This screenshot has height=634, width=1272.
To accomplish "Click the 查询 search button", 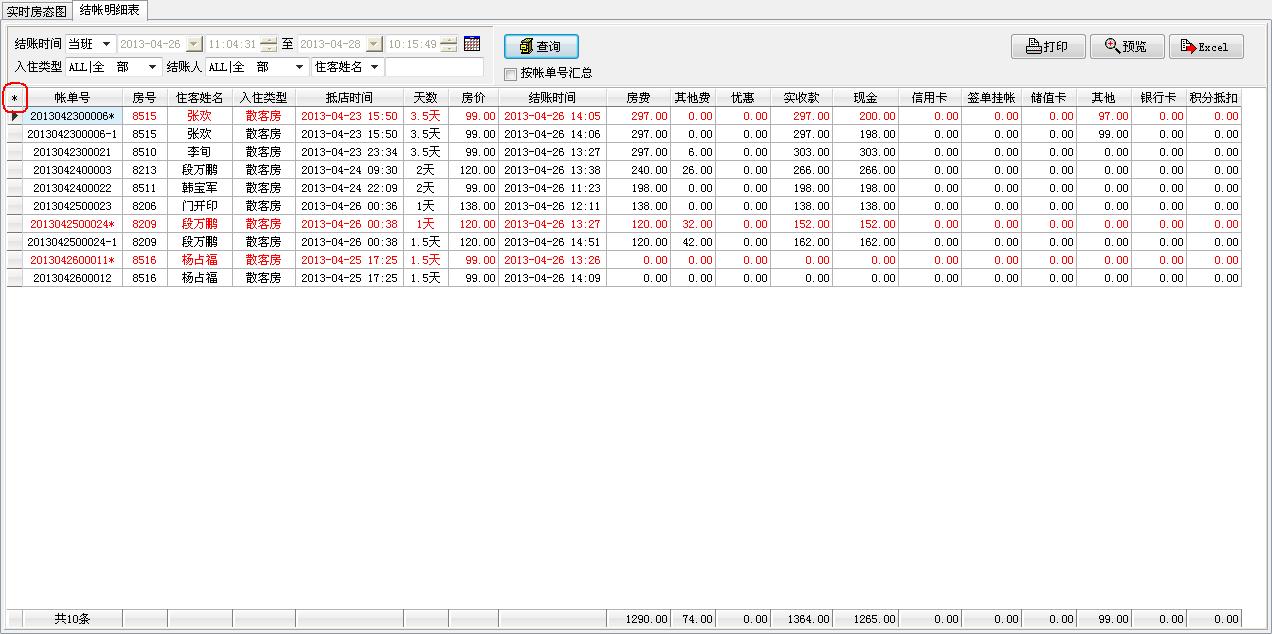I will (x=541, y=46).
